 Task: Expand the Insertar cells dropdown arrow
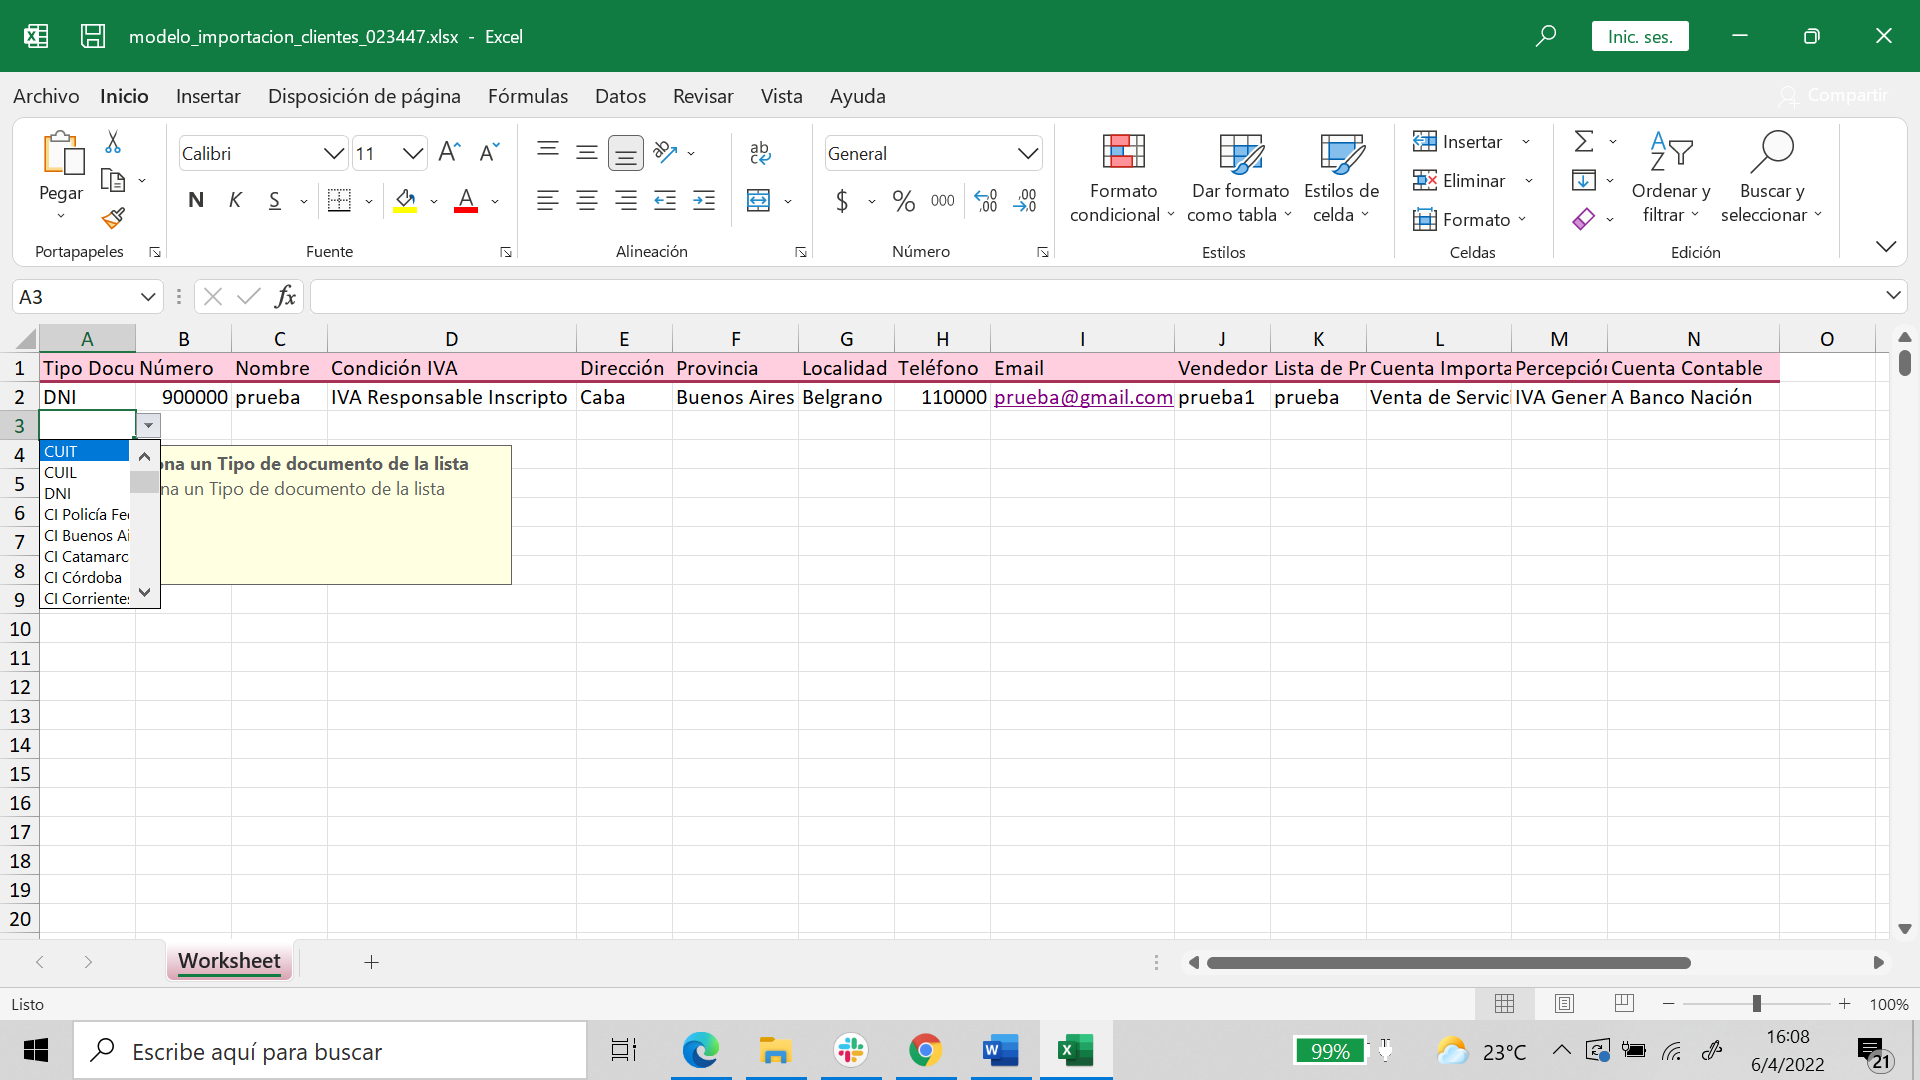(1526, 142)
